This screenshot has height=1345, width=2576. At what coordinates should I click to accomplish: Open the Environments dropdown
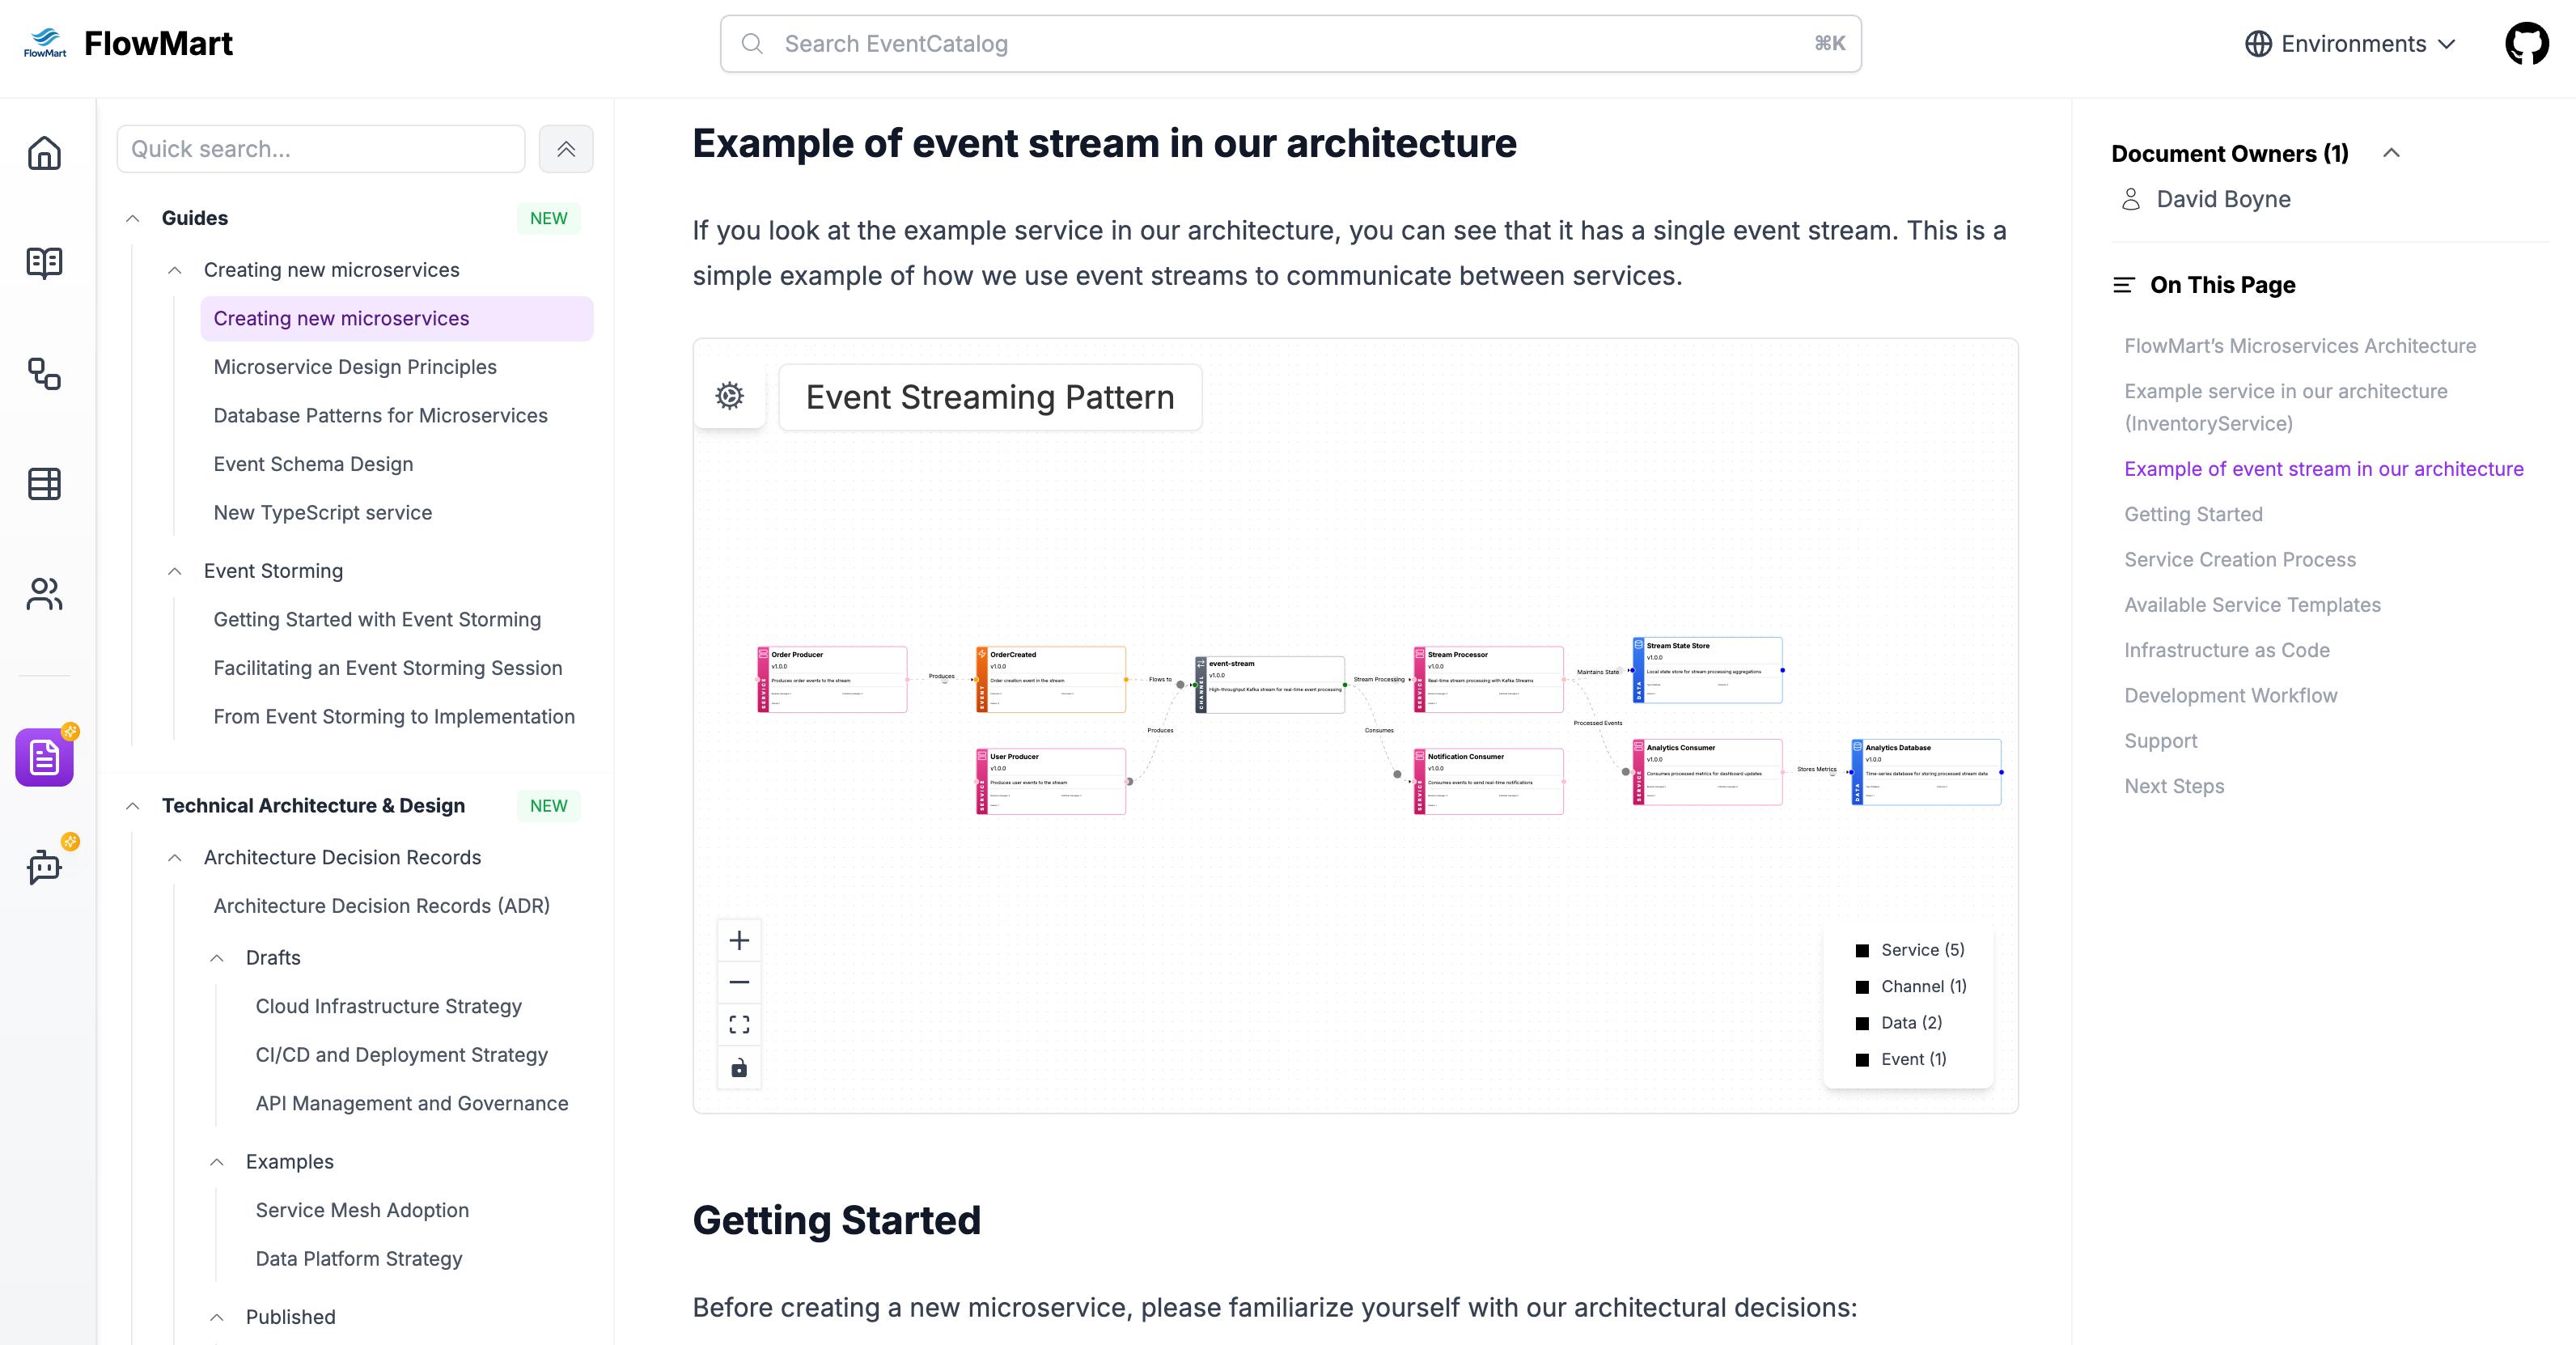click(x=2350, y=43)
